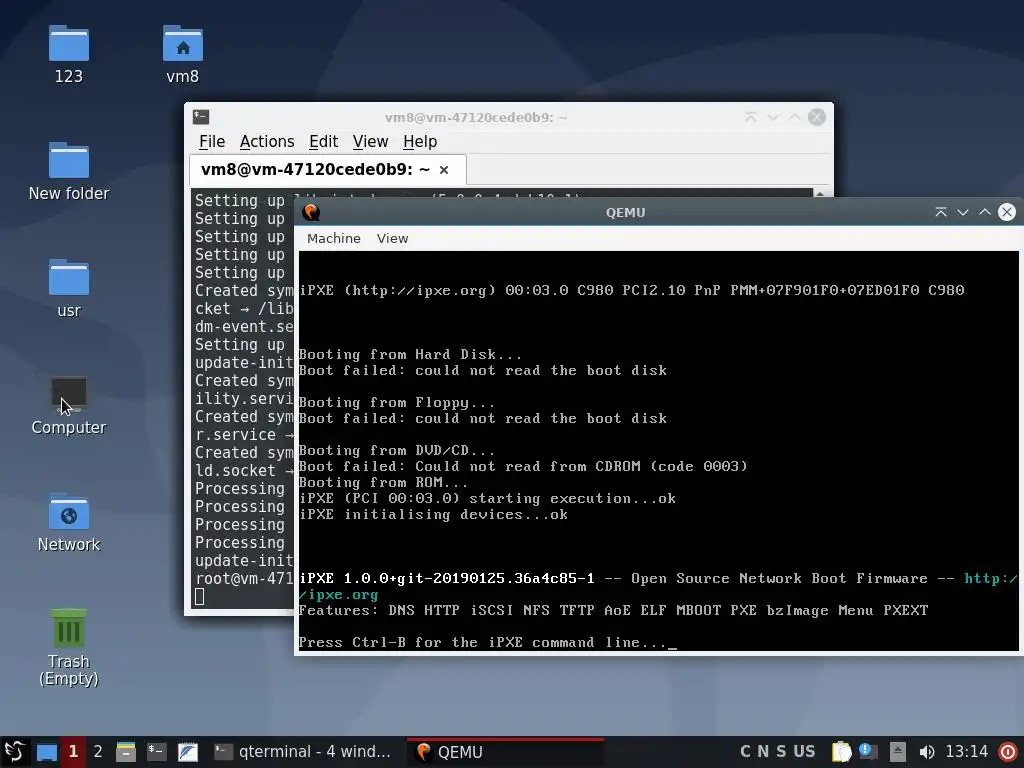Open the Trash (Empty) icon
This screenshot has width=1024, height=768.
coord(69,647)
